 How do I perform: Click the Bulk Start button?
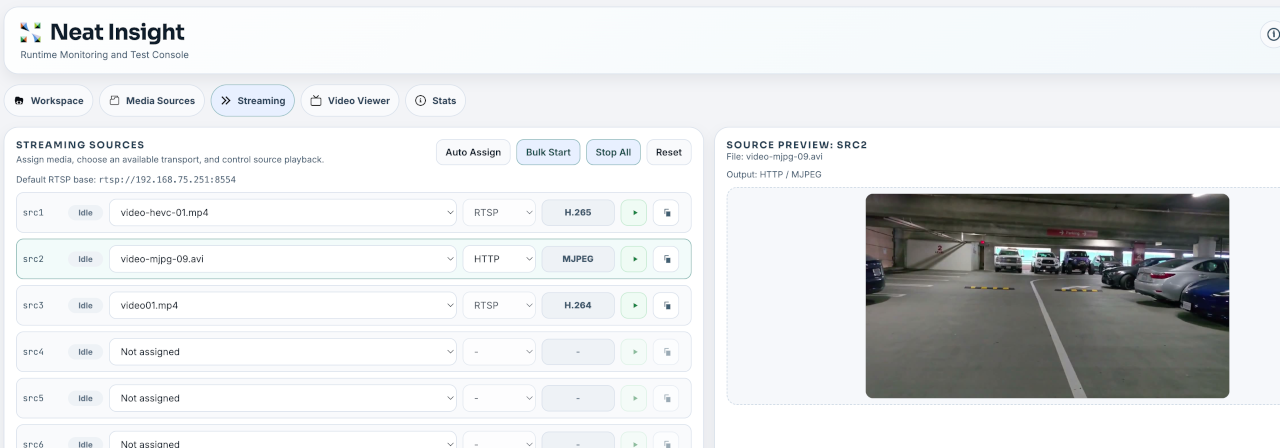(x=548, y=152)
